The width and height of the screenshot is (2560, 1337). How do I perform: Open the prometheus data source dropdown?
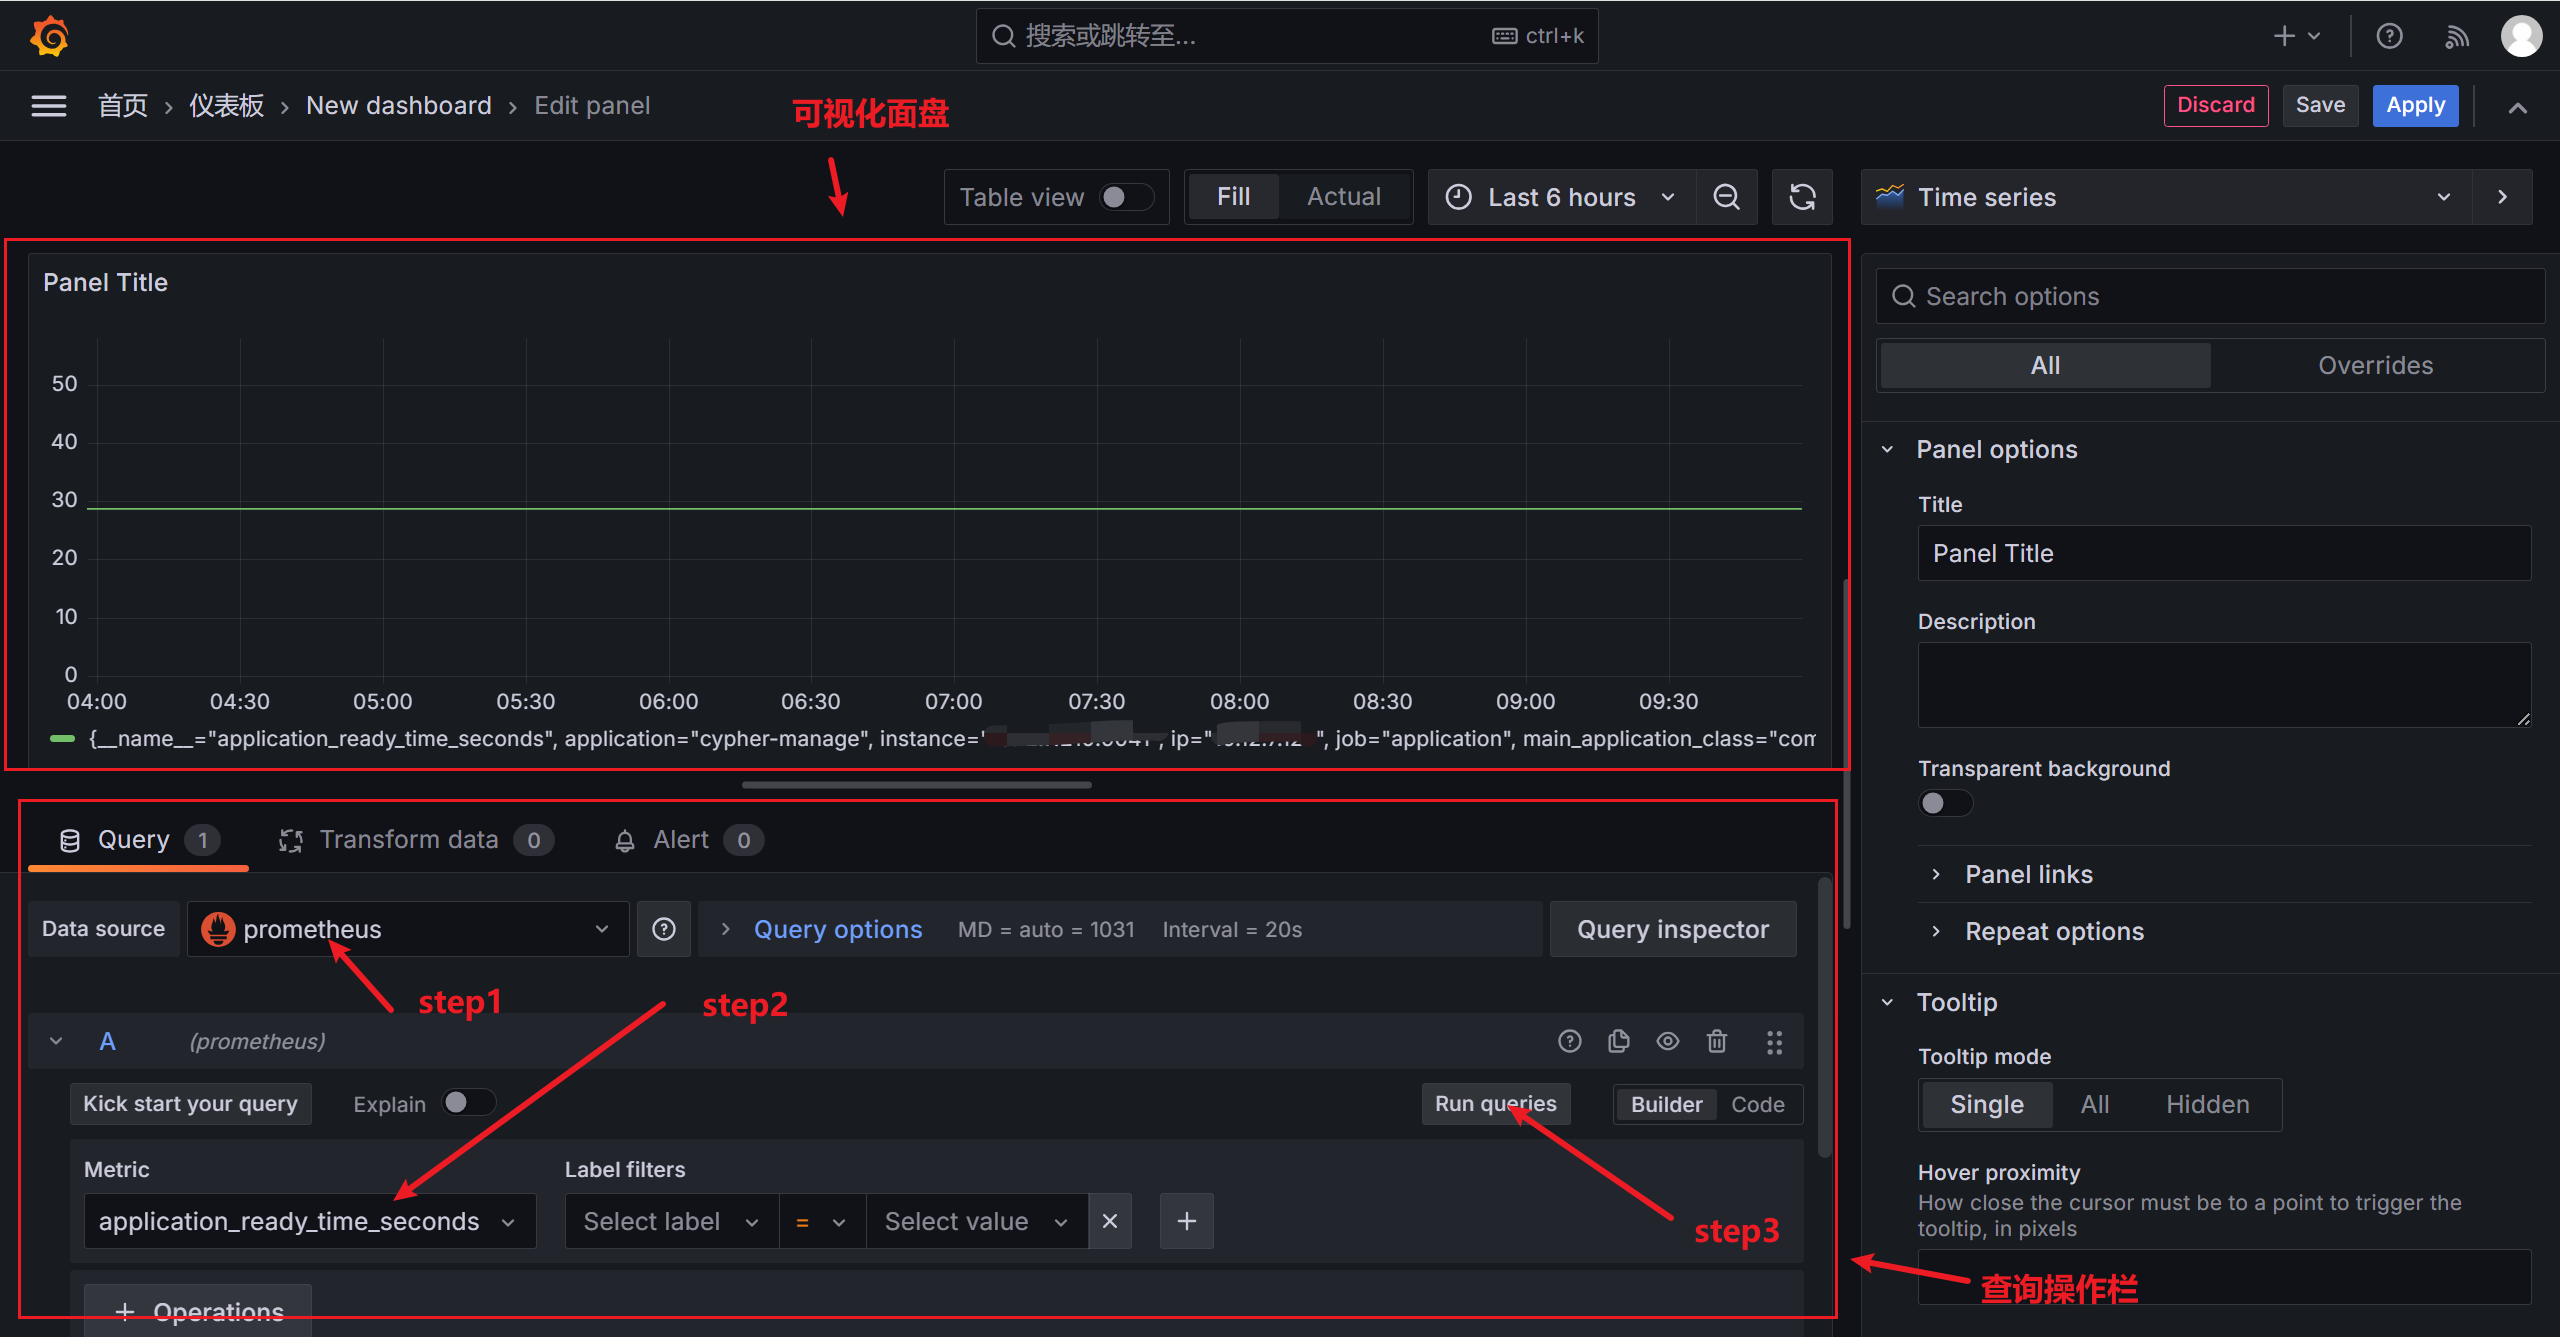click(x=408, y=929)
